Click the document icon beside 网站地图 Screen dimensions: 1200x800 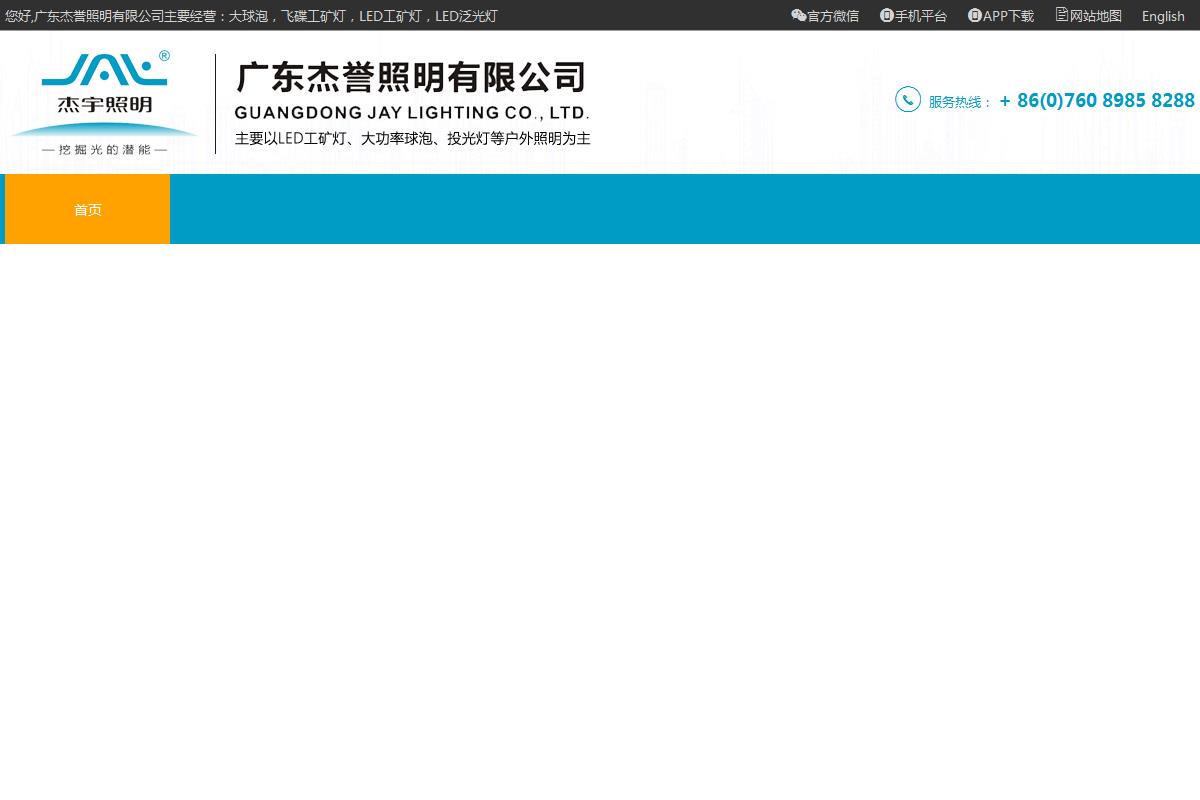pos(1062,14)
